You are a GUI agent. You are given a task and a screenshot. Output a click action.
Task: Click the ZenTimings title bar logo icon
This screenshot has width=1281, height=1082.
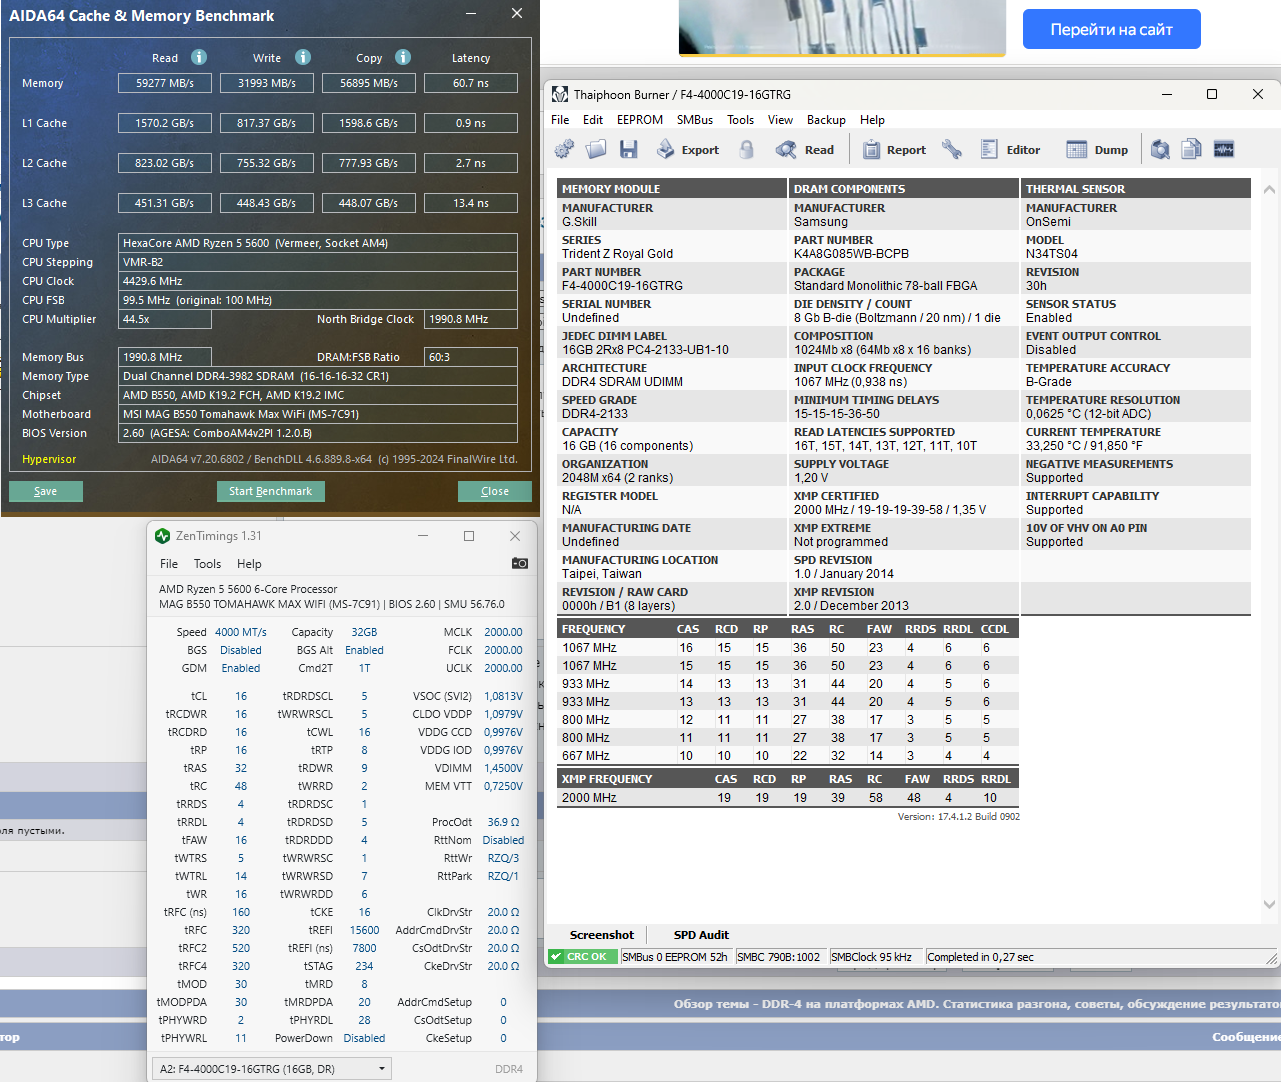click(x=163, y=536)
